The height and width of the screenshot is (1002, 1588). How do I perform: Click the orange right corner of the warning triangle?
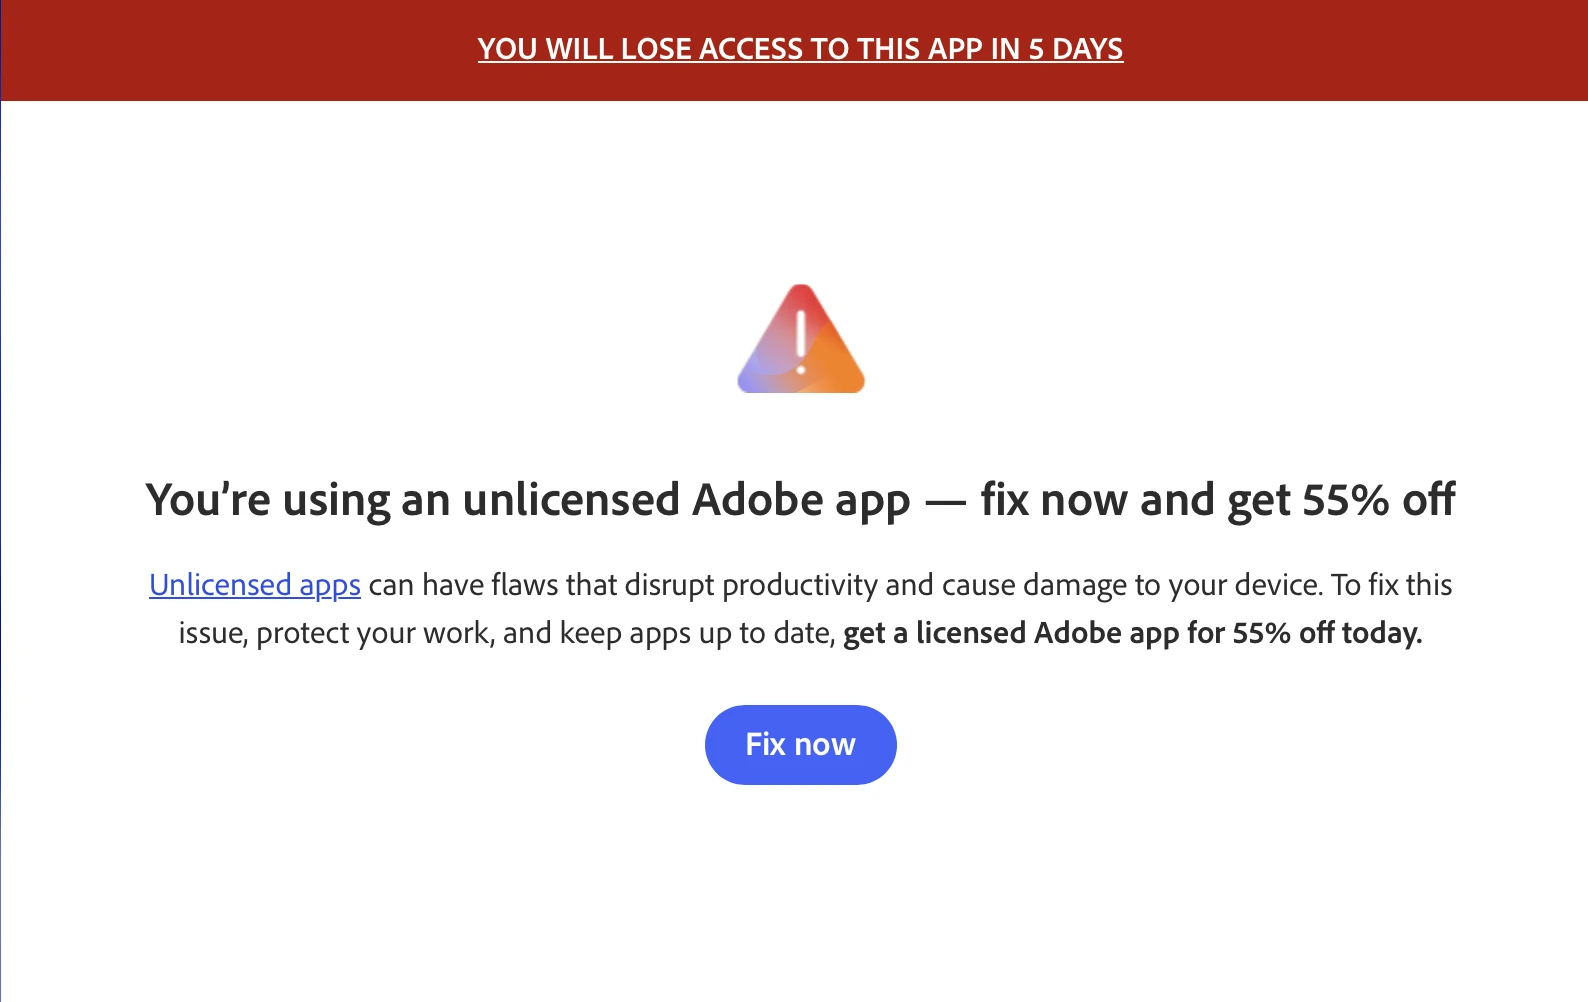point(843,375)
